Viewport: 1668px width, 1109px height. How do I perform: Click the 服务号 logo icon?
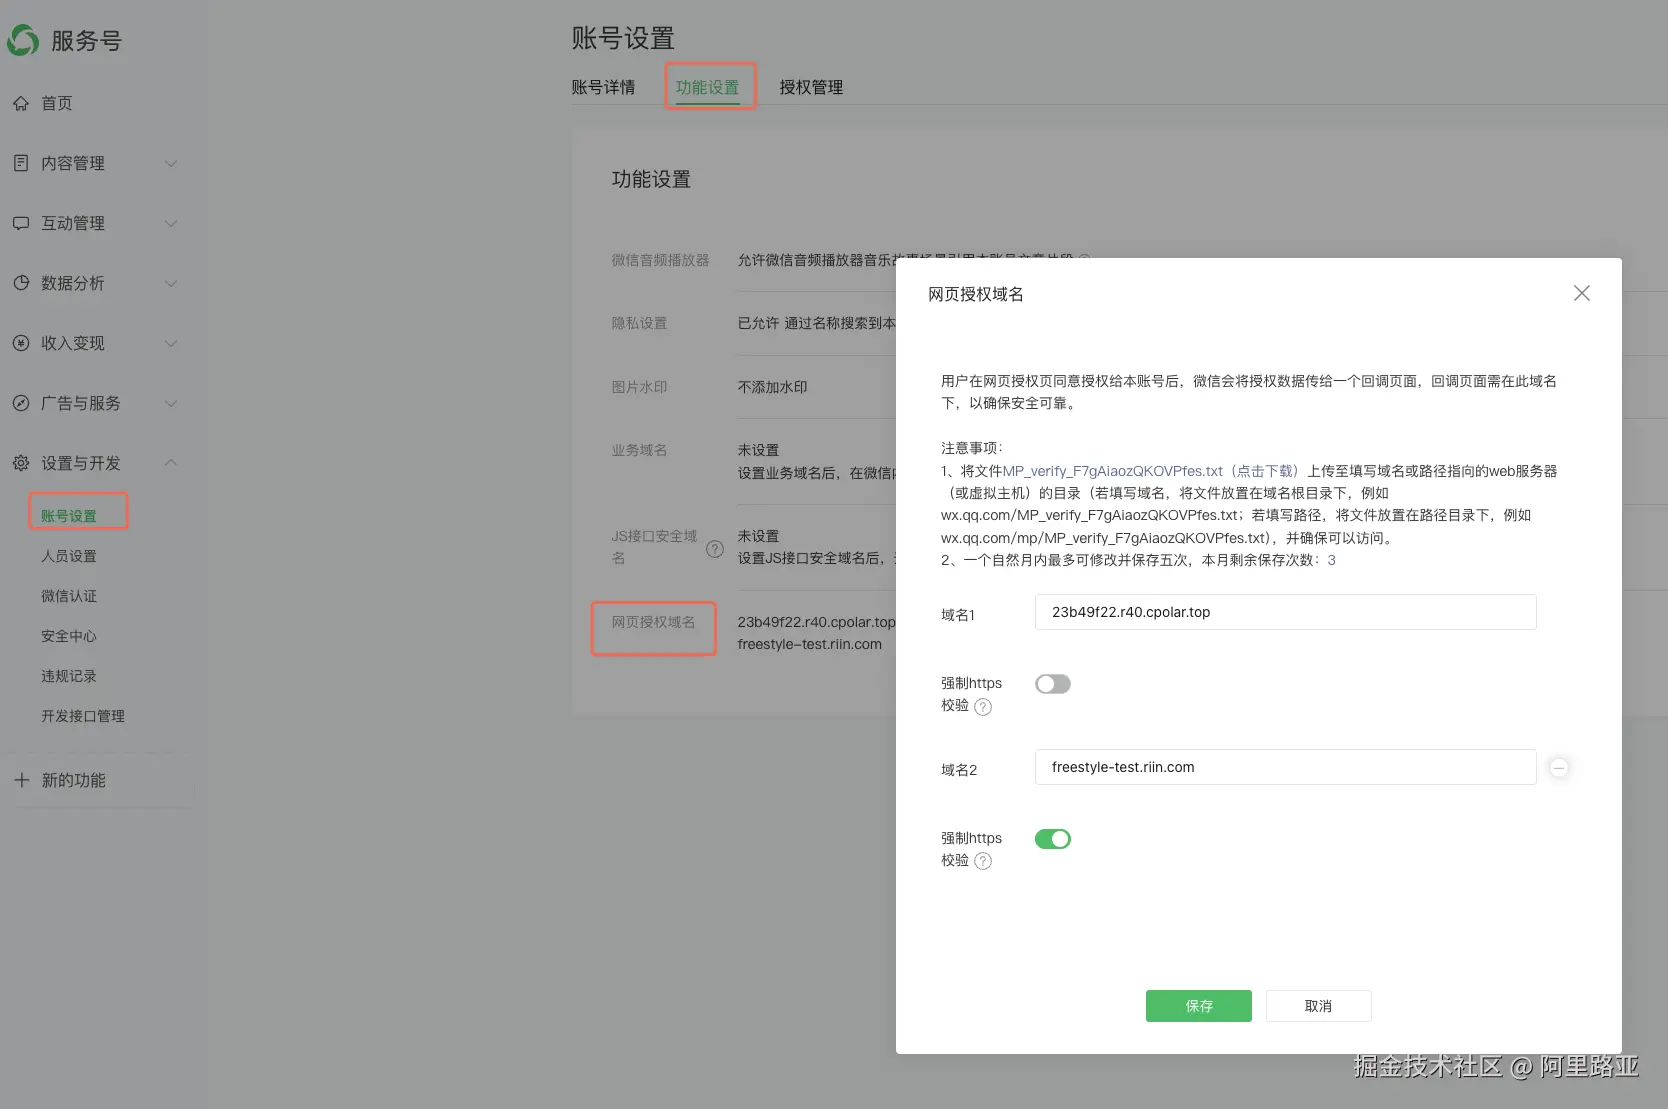click(22, 40)
